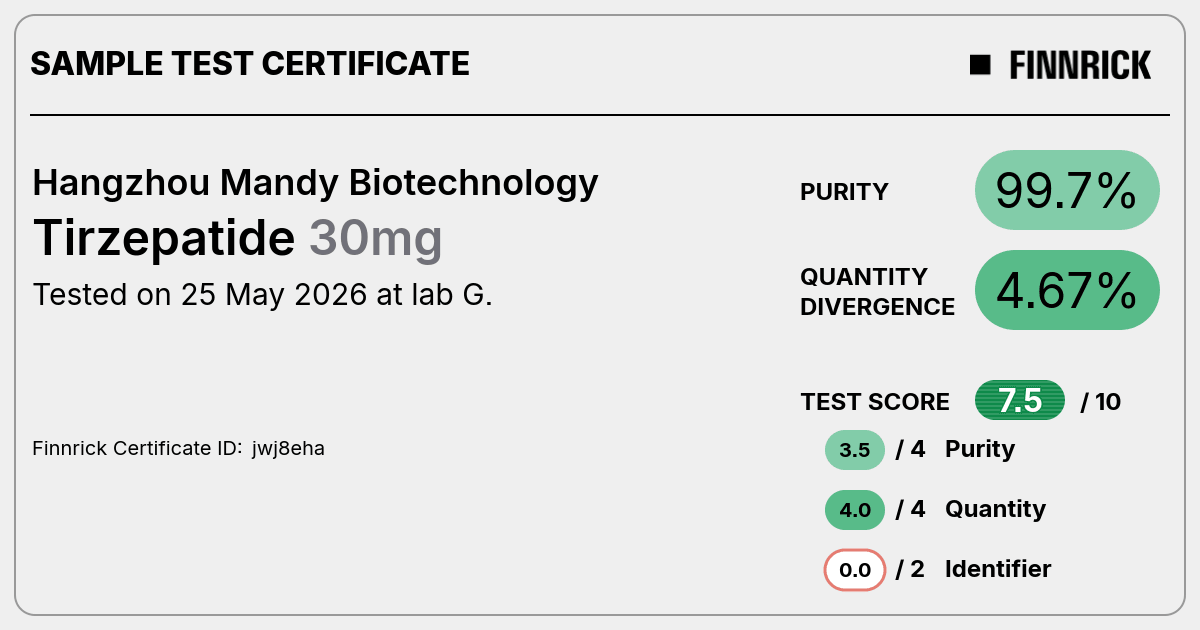This screenshot has height=630, width=1200.
Task: Click the 7.5 test score pill
Action: click(1020, 401)
